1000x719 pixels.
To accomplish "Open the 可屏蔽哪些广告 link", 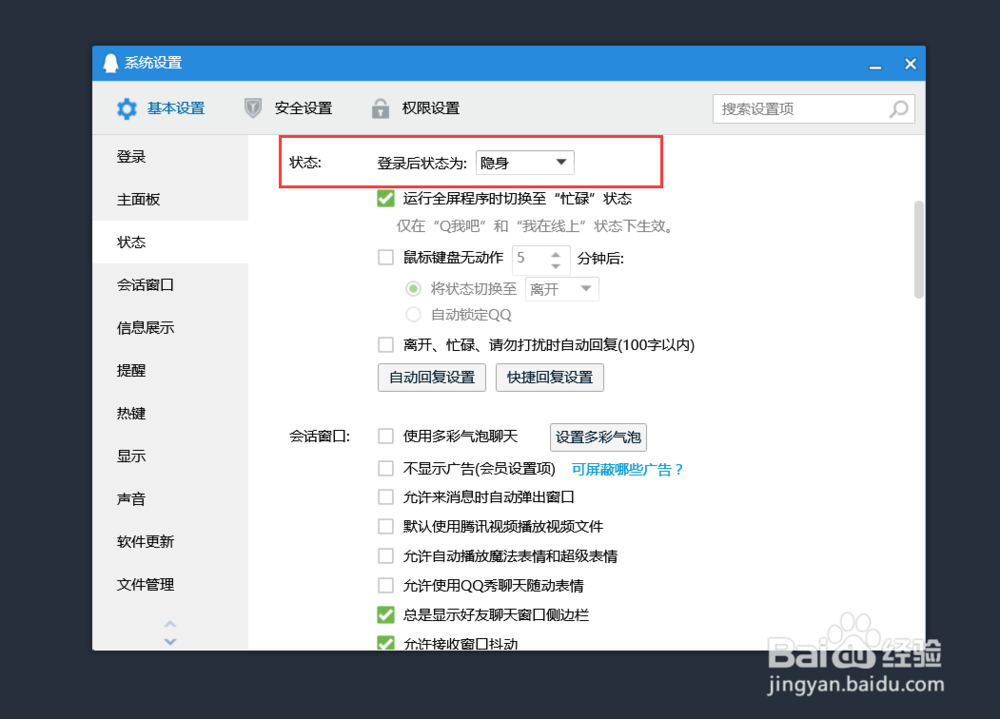I will (627, 468).
